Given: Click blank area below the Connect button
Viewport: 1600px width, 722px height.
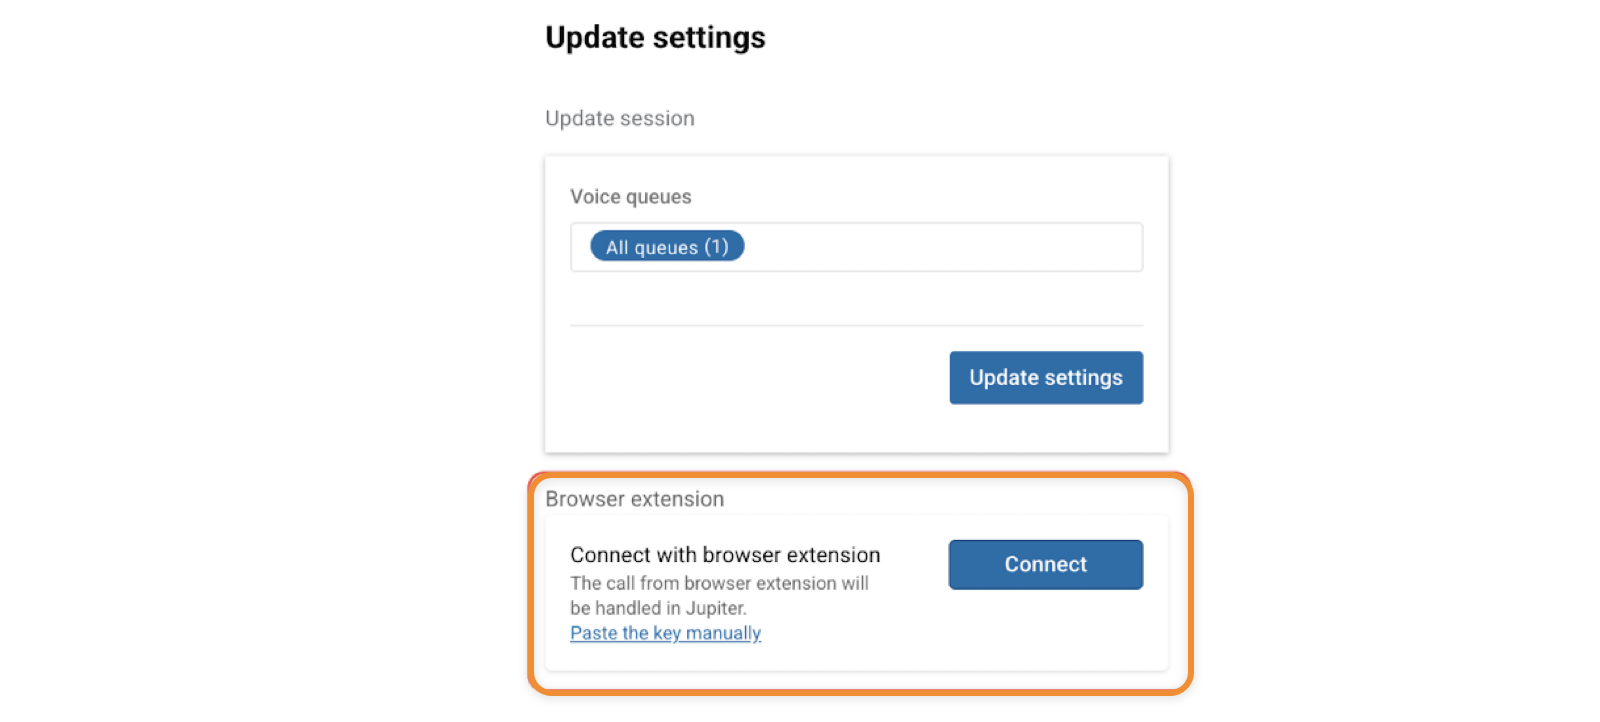Looking at the screenshot, I should [1046, 630].
